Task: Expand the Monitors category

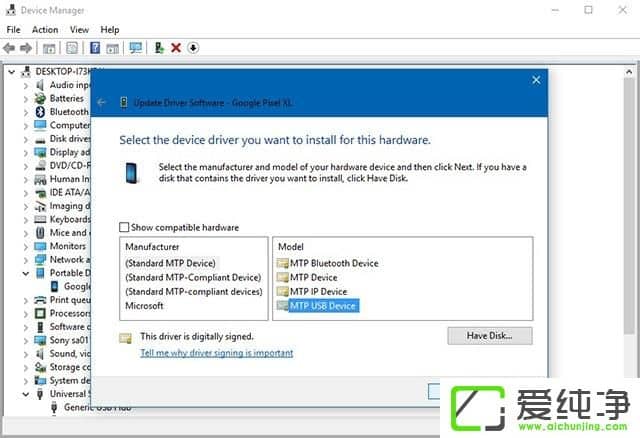Action: coord(26,247)
